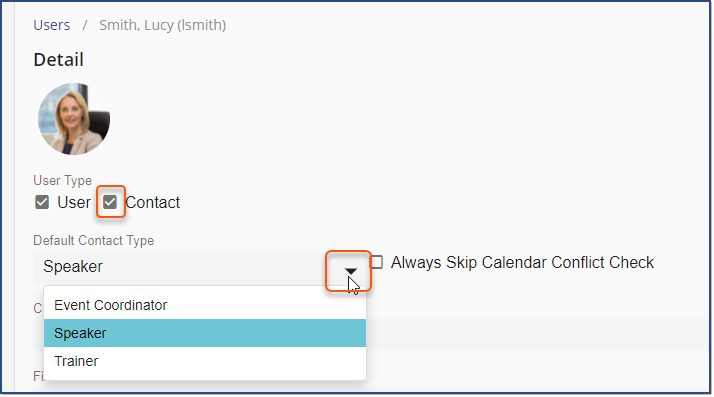Enable Always Skip Calendar Conflict Check

pos(377,262)
